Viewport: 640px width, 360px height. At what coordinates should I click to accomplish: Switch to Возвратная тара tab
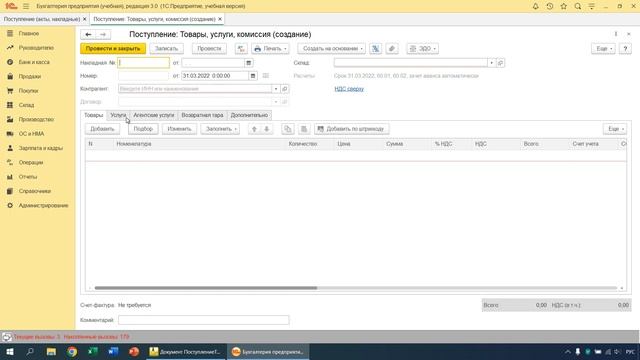pyautogui.click(x=202, y=115)
